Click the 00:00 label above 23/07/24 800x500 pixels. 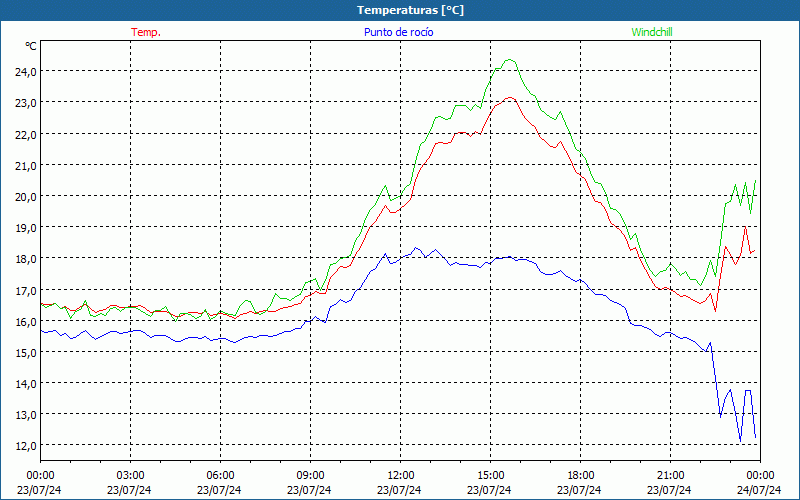click(40, 476)
